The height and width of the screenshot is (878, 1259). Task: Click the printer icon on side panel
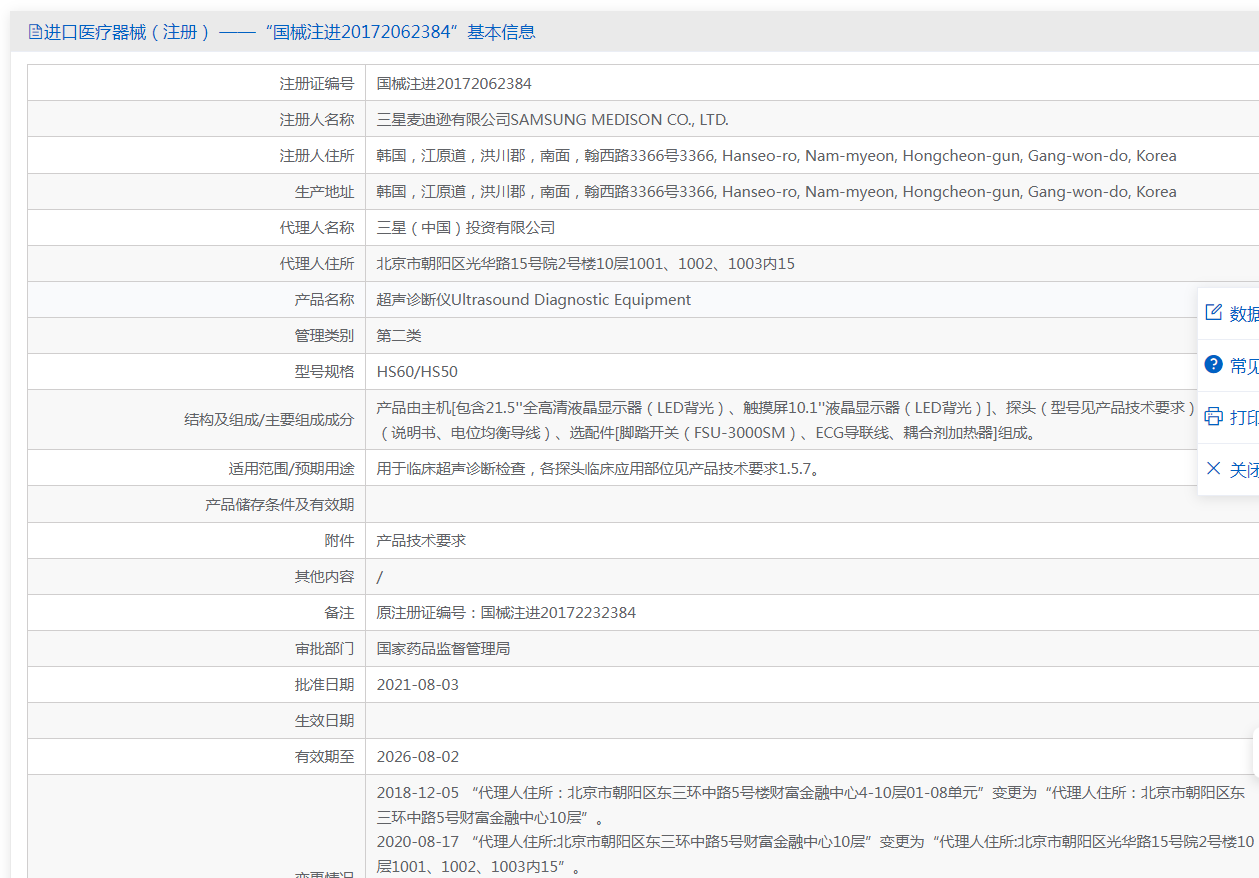1214,417
